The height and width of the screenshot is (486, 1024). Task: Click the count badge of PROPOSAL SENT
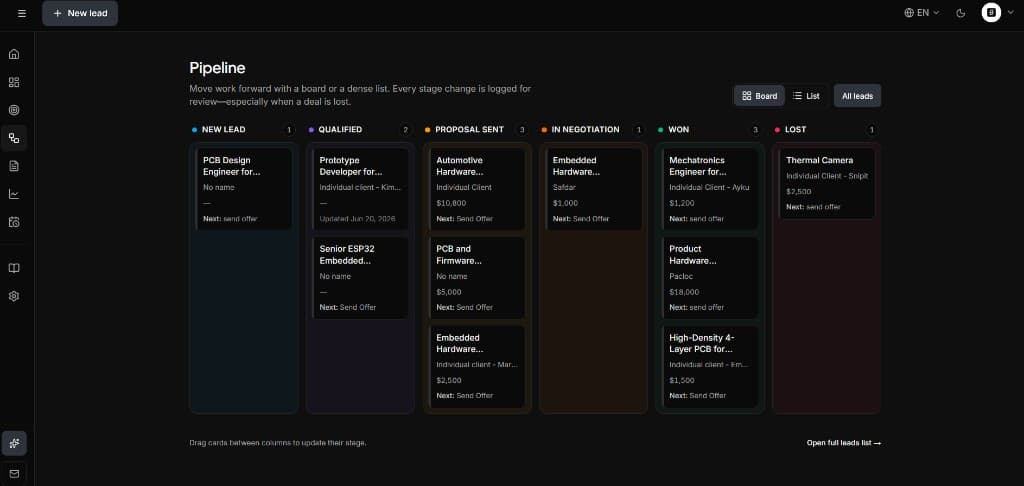click(x=522, y=130)
